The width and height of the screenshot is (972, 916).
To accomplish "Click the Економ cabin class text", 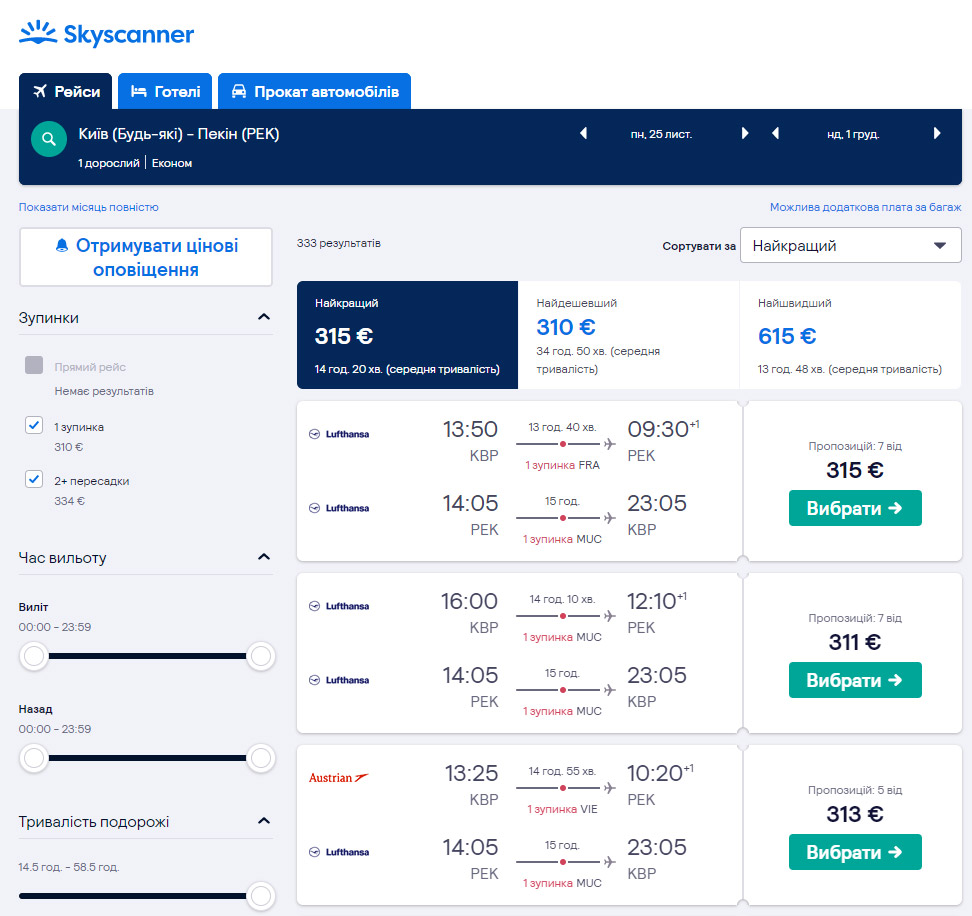I will click(172, 163).
